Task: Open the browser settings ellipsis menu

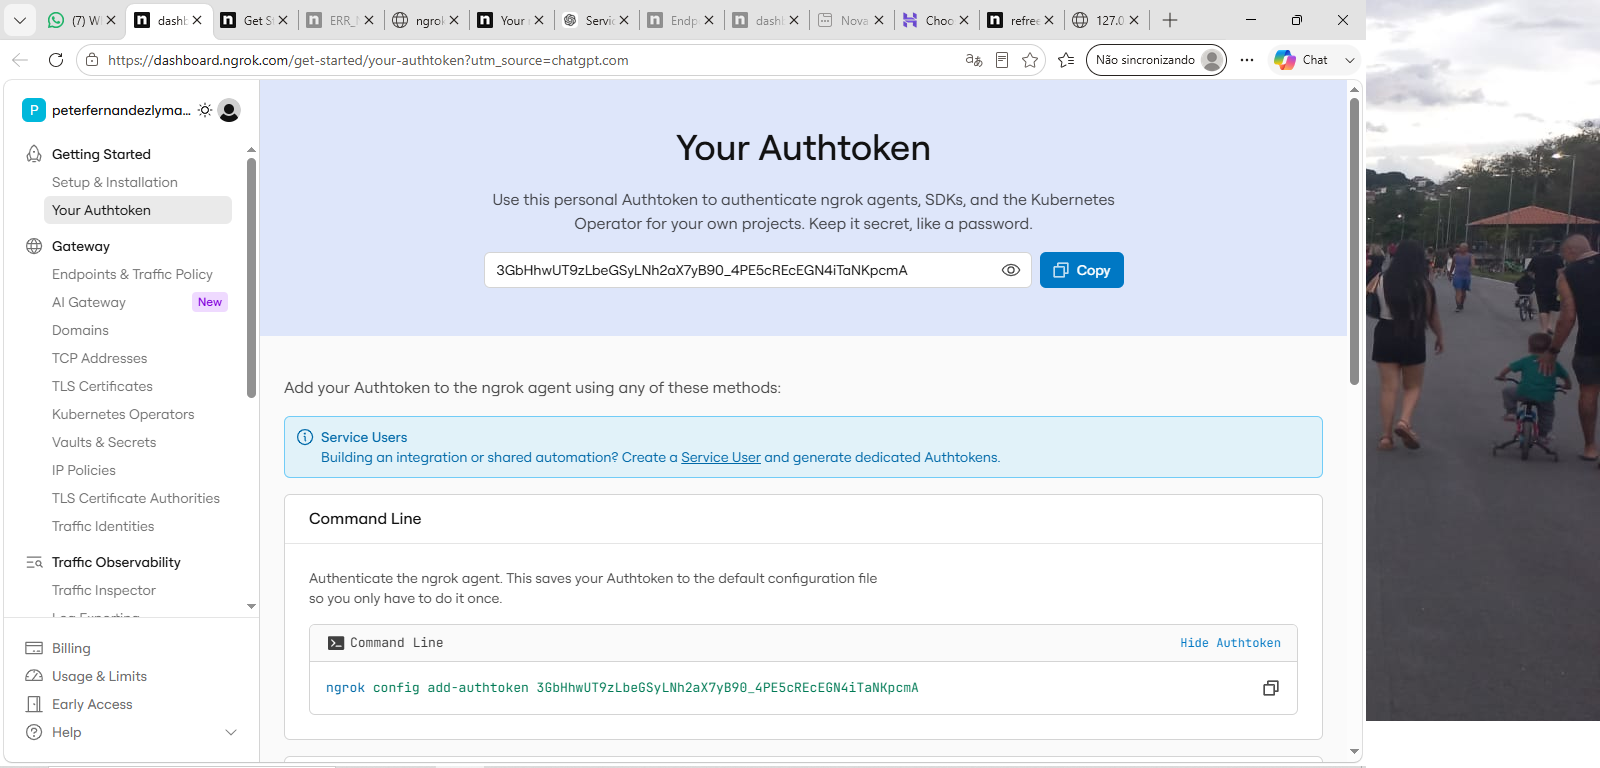Action: 1247,60
